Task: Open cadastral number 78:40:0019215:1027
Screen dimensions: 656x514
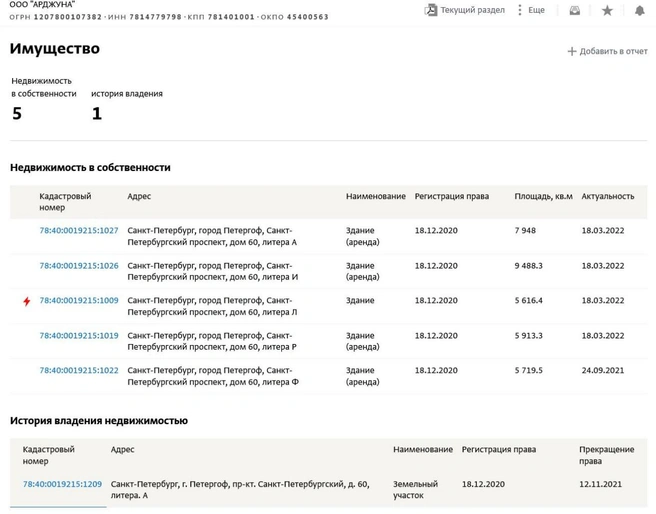Action: (79, 230)
